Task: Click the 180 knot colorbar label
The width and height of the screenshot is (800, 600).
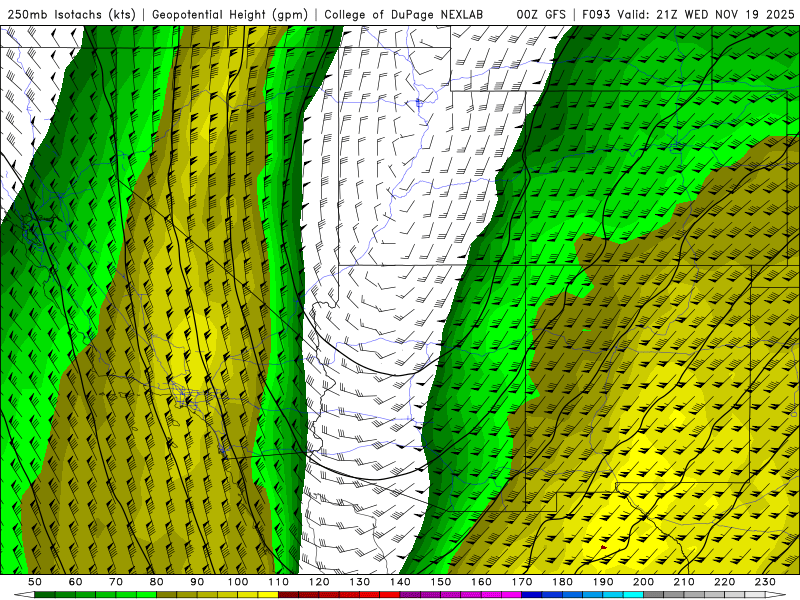Action: click(563, 582)
